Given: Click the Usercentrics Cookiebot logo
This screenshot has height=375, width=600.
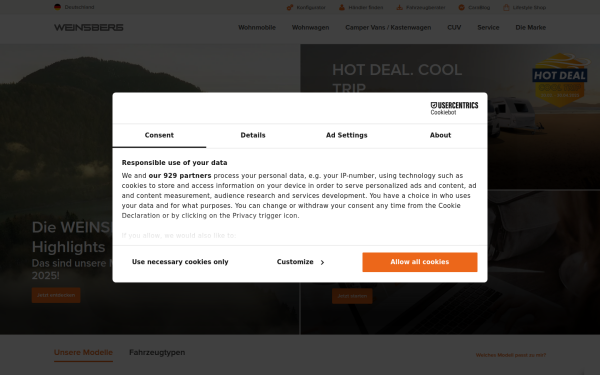Looking at the screenshot, I should (454, 108).
